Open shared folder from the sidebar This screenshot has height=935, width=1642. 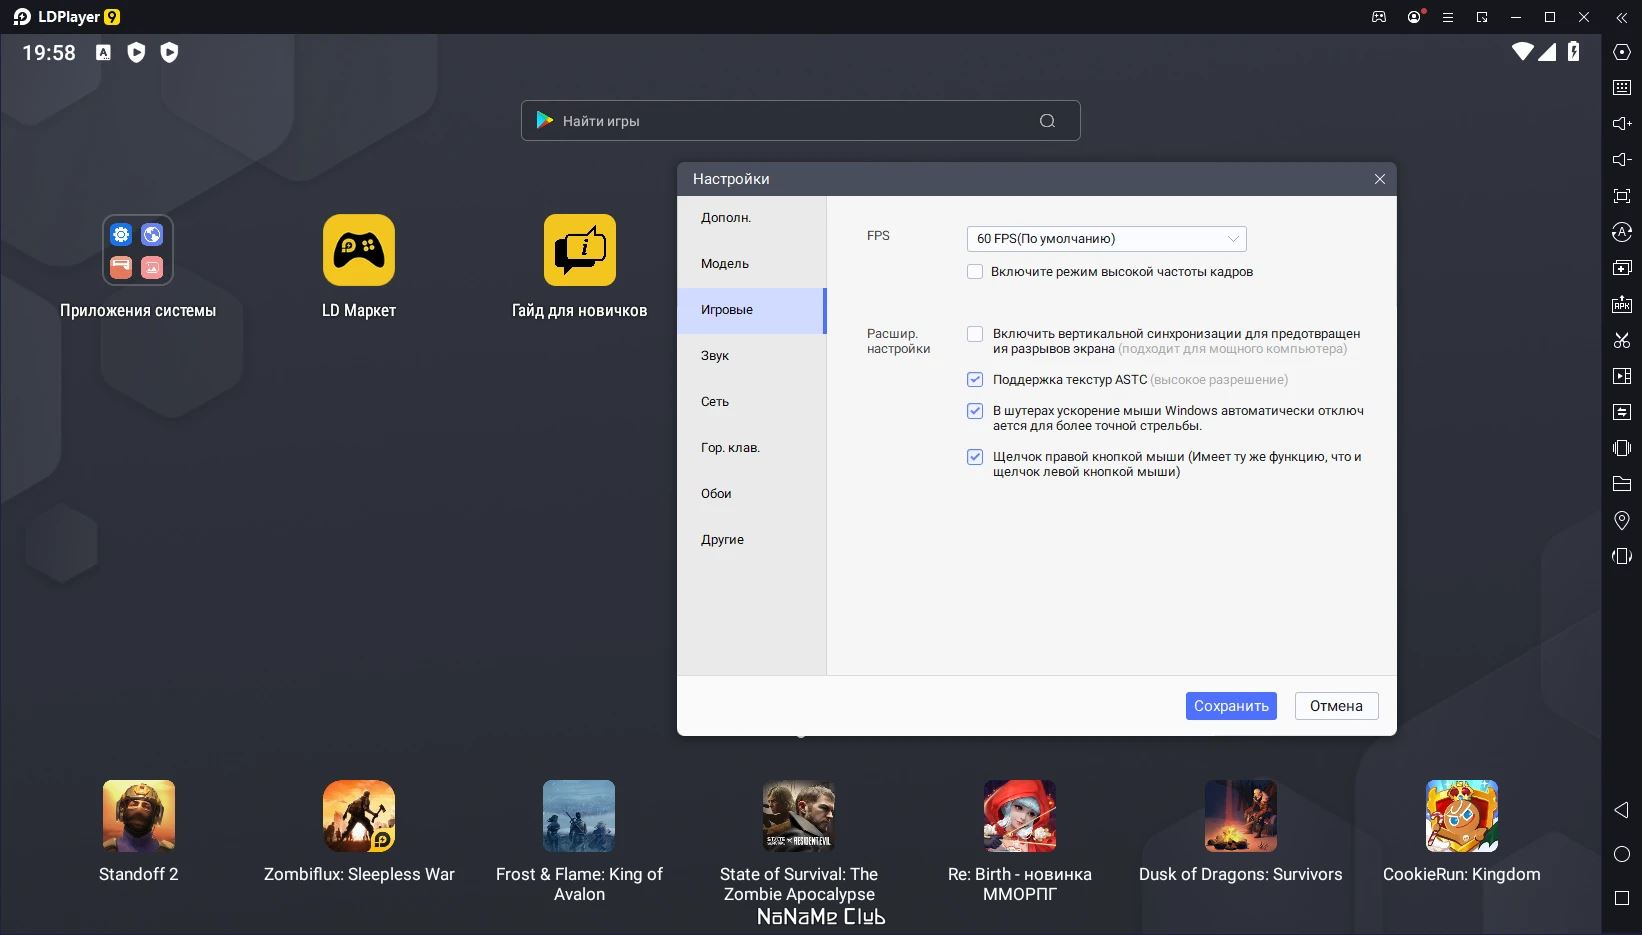1622,484
